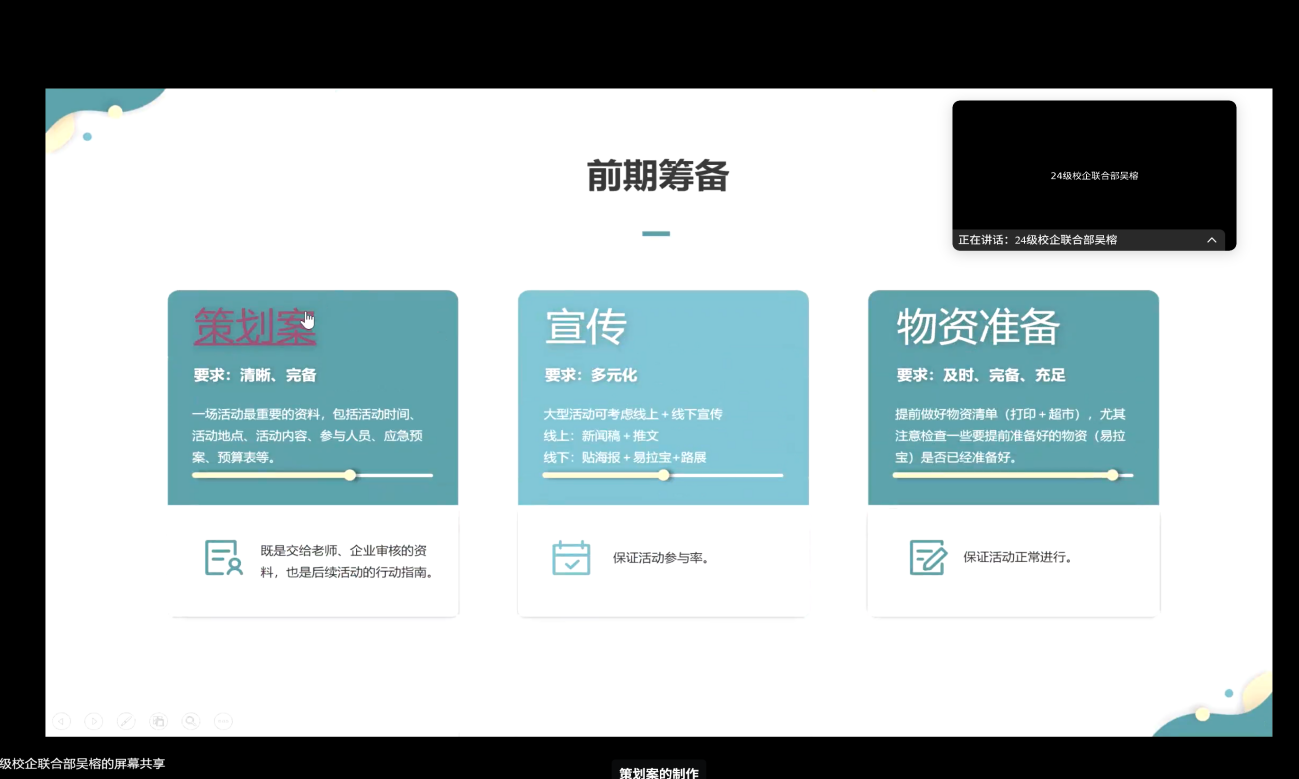This screenshot has width=1299, height=779.
Task: Click slider handle in 策划案 card
Action: click(x=350, y=475)
